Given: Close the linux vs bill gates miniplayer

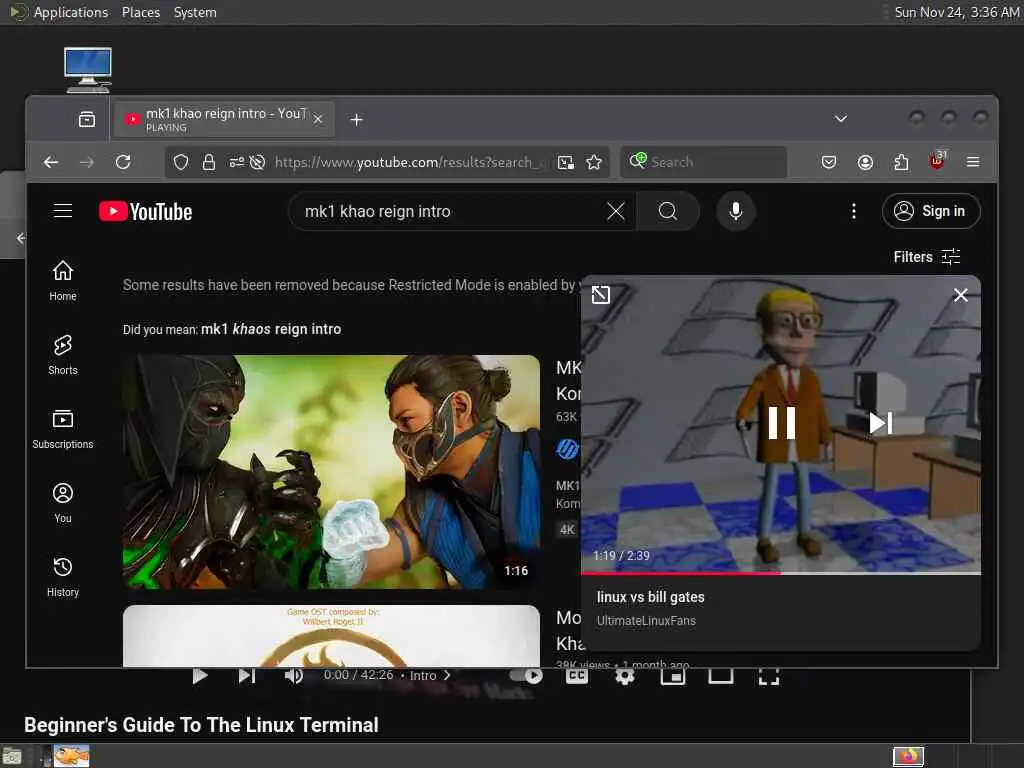Looking at the screenshot, I should pyautogui.click(x=960, y=295).
